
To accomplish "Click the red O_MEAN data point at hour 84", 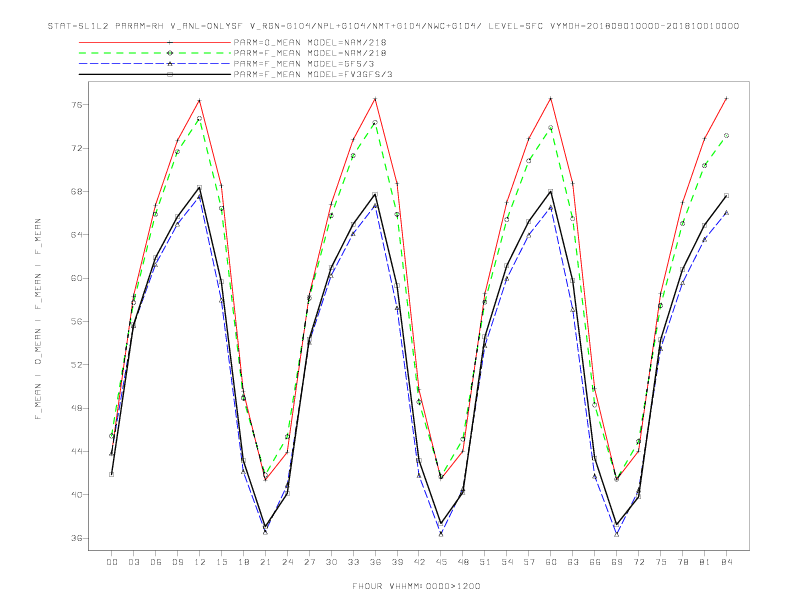I will pyautogui.click(x=726, y=98).
